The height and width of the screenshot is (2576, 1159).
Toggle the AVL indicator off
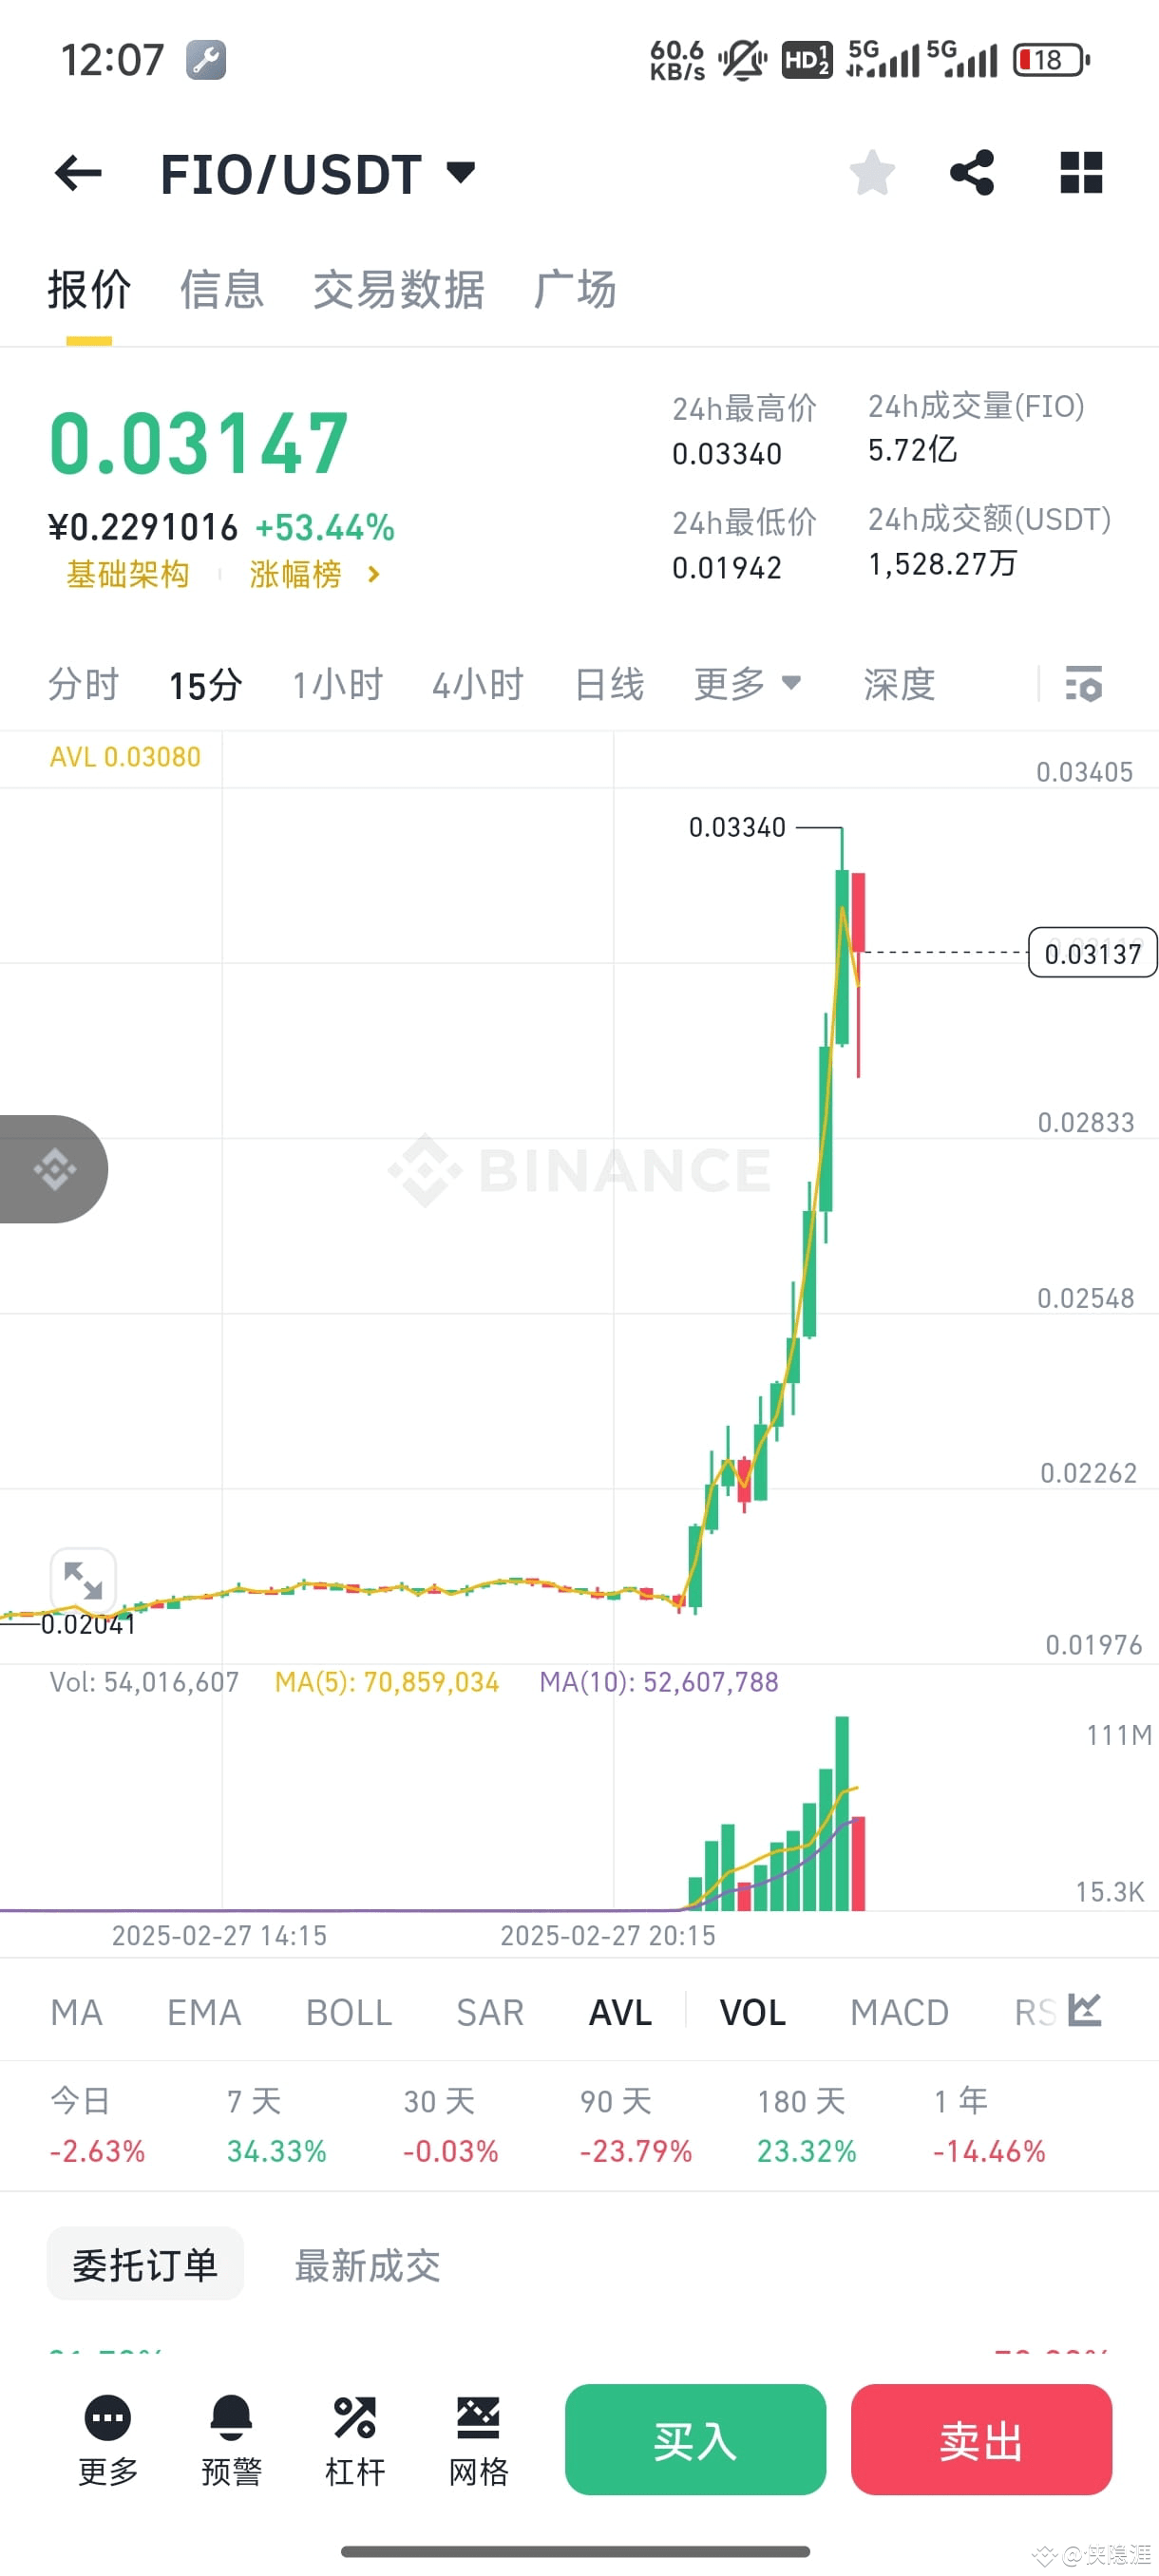click(619, 2012)
